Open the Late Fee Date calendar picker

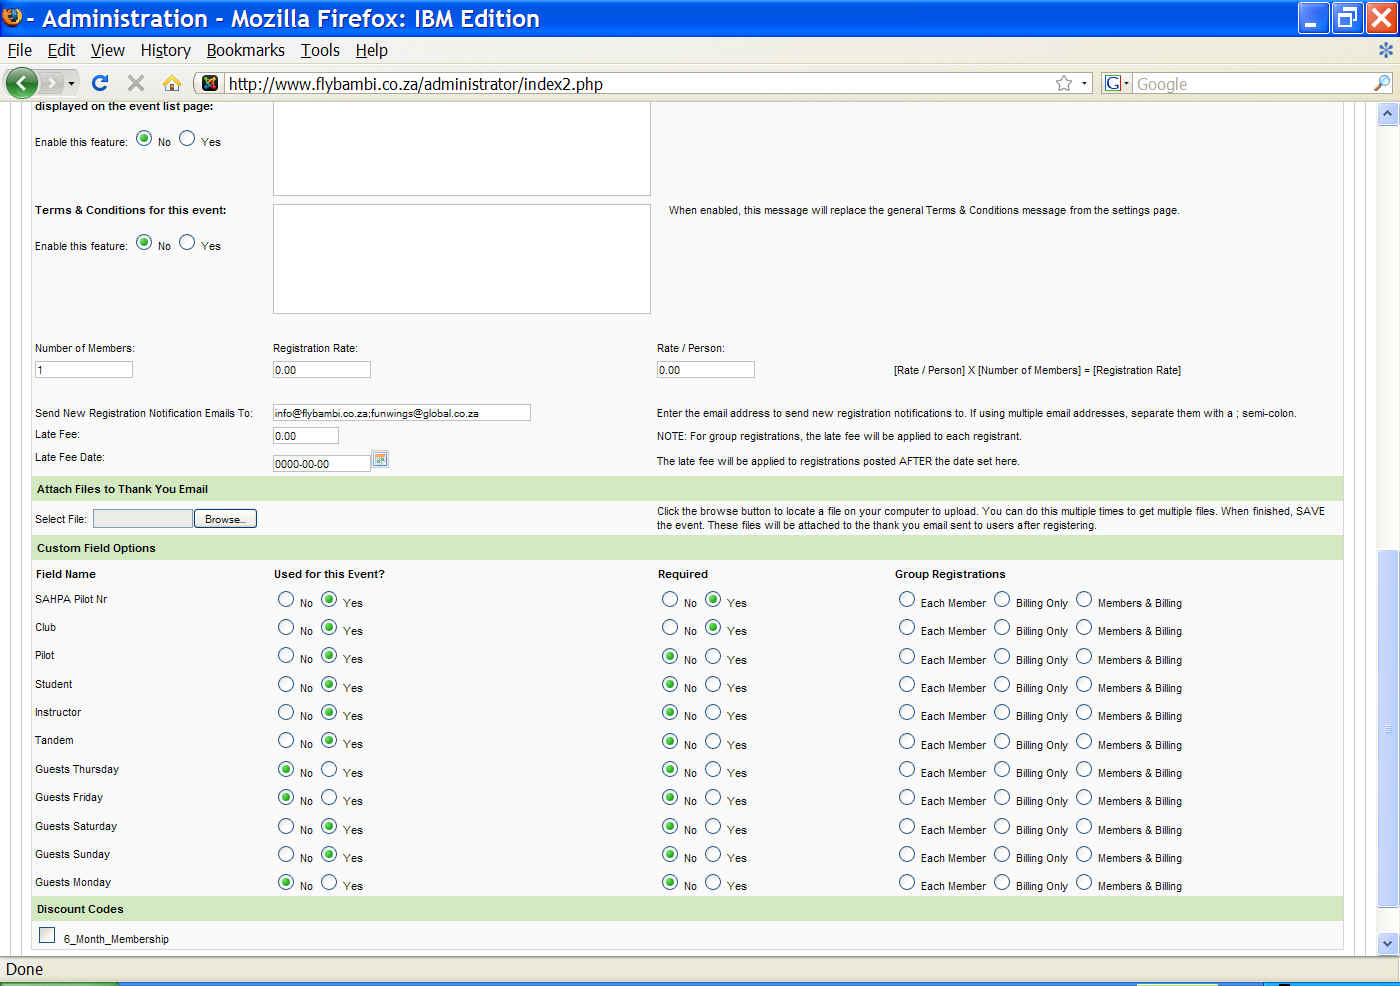(380, 459)
